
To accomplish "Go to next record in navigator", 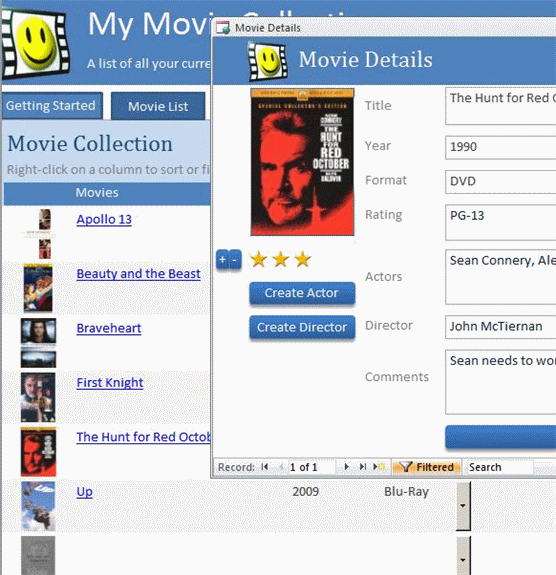I will point(346,467).
